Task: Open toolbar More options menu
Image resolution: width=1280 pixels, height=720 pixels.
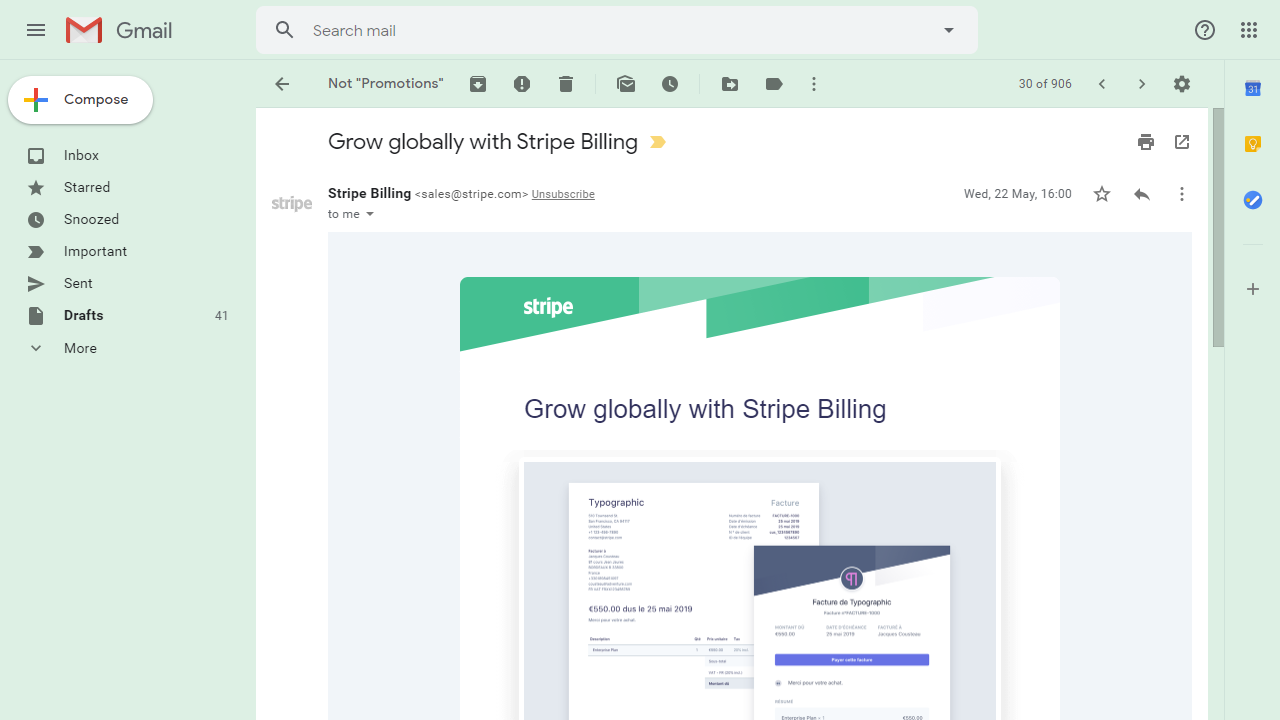Action: pos(814,84)
